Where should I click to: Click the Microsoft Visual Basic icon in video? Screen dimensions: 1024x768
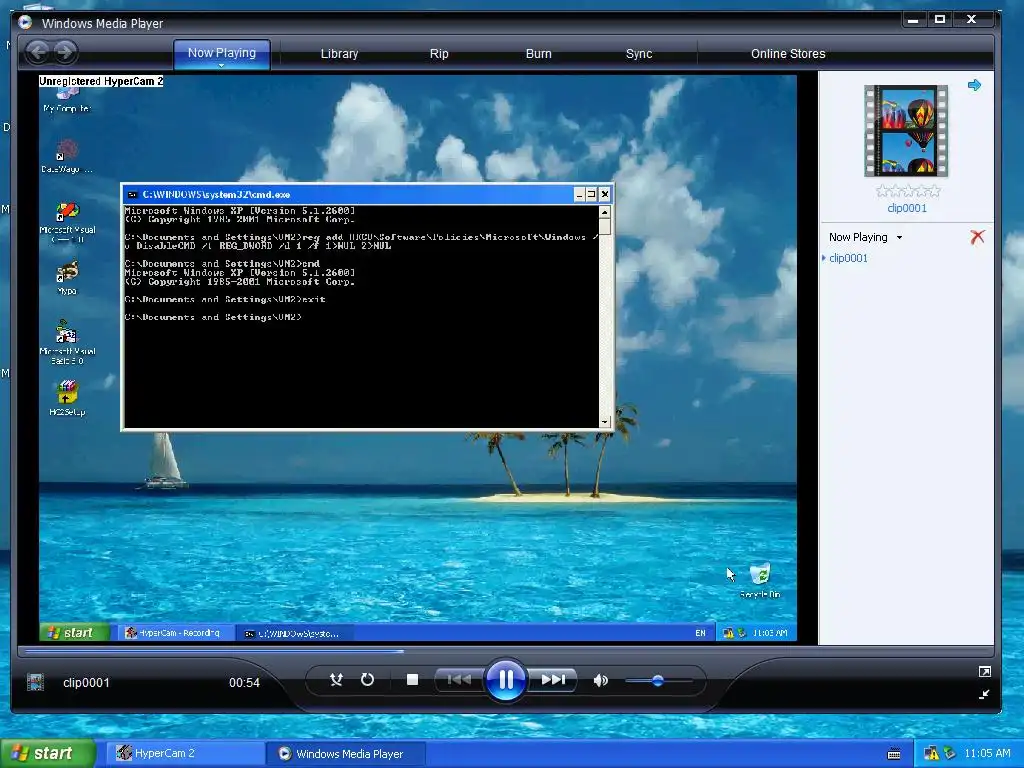[x=67, y=342]
